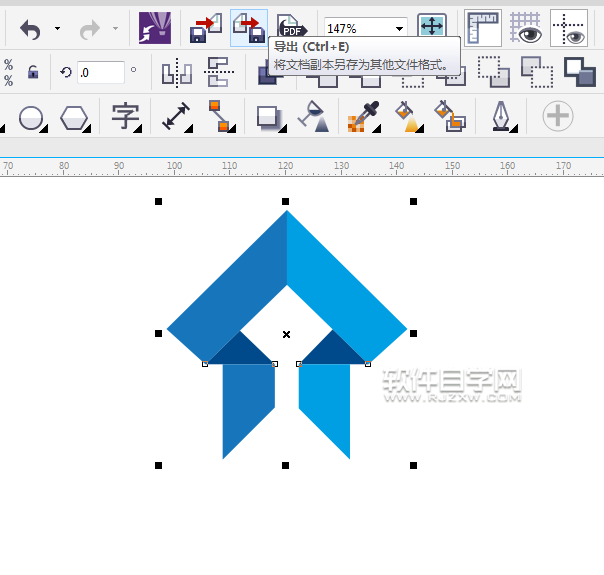Click the lock ratio padlock icon

pyautogui.click(x=33, y=73)
